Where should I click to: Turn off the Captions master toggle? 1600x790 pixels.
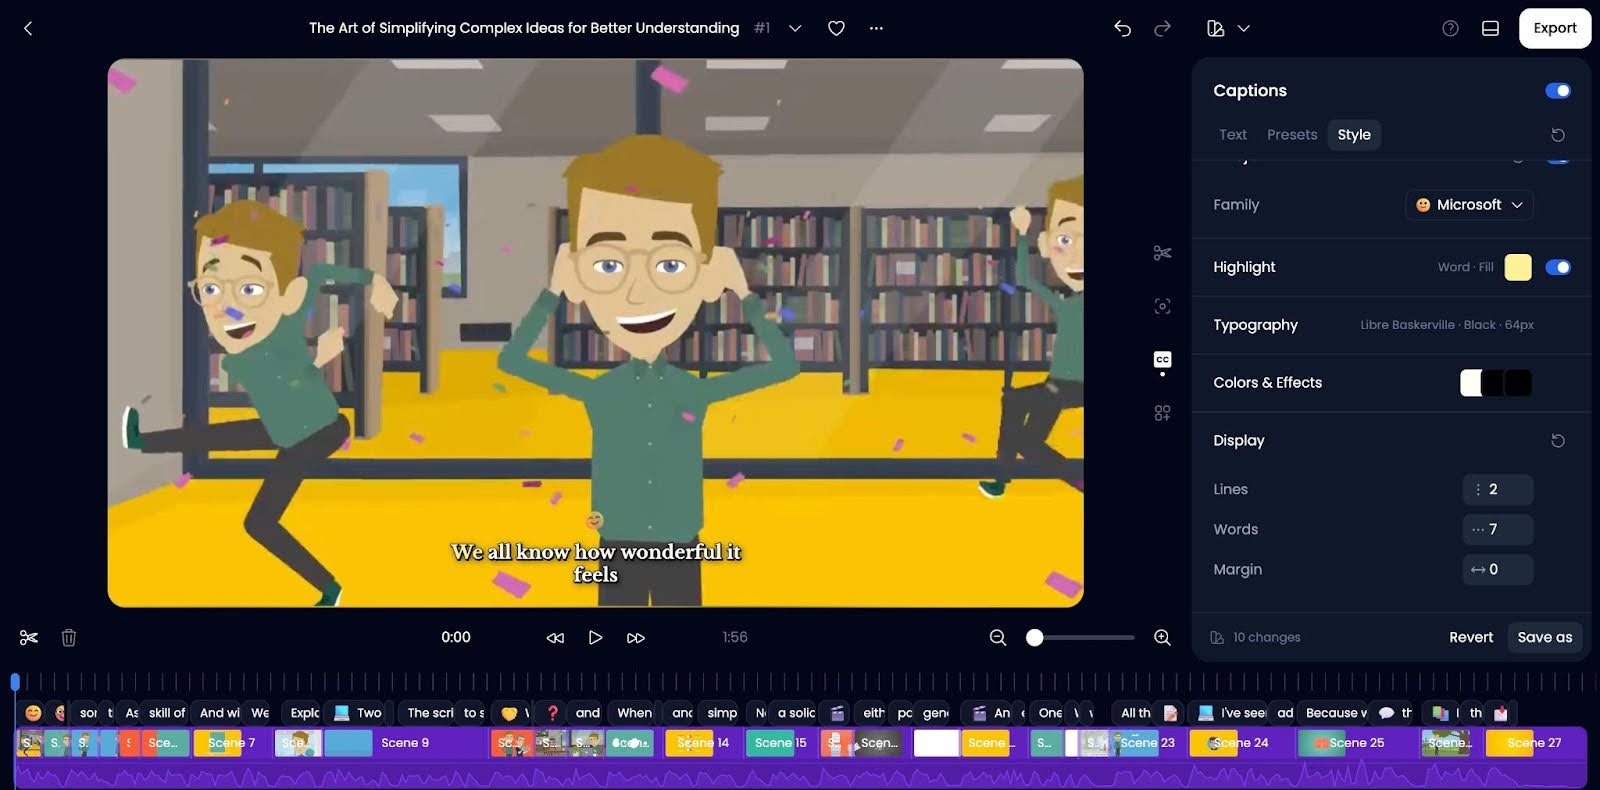(1557, 91)
